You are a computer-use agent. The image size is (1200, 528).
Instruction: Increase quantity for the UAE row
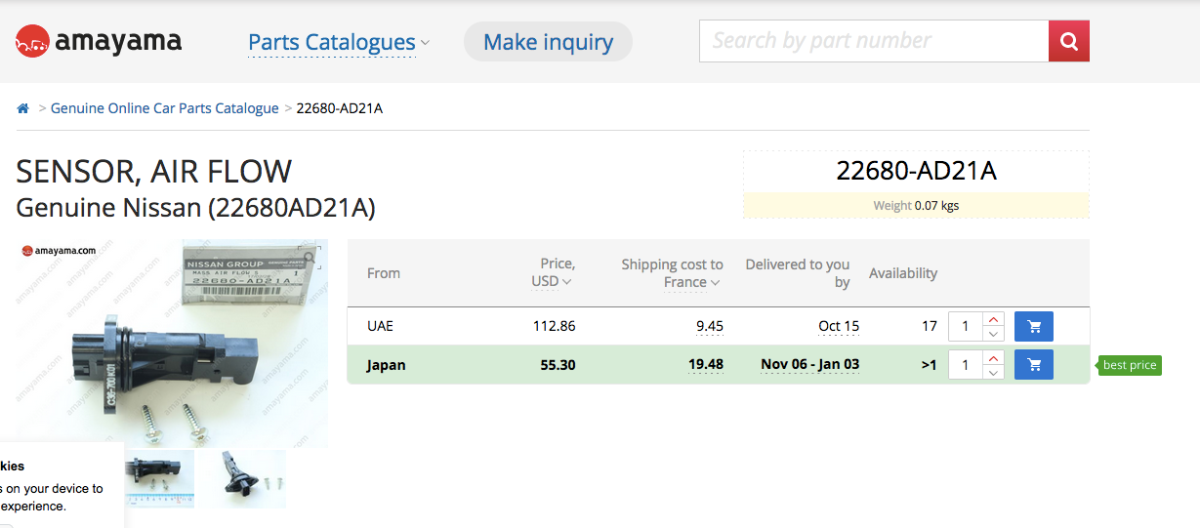click(x=993, y=320)
